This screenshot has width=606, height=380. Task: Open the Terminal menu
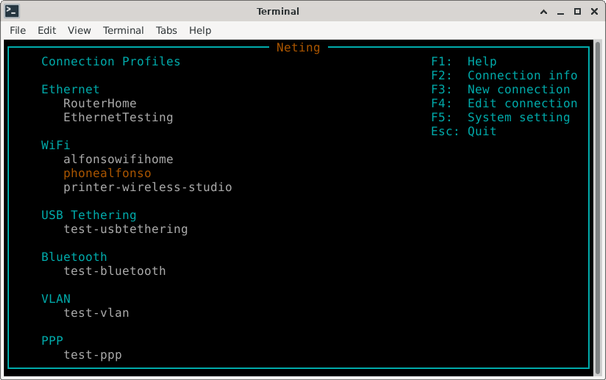click(123, 31)
